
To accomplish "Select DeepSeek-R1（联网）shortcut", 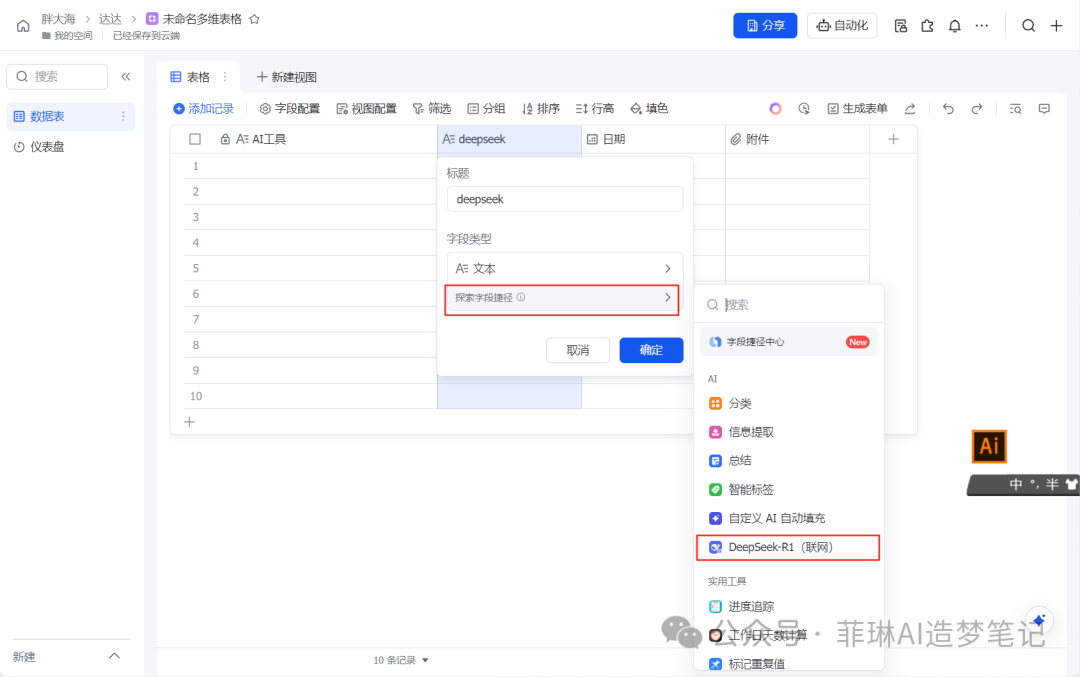I will click(x=788, y=548).
